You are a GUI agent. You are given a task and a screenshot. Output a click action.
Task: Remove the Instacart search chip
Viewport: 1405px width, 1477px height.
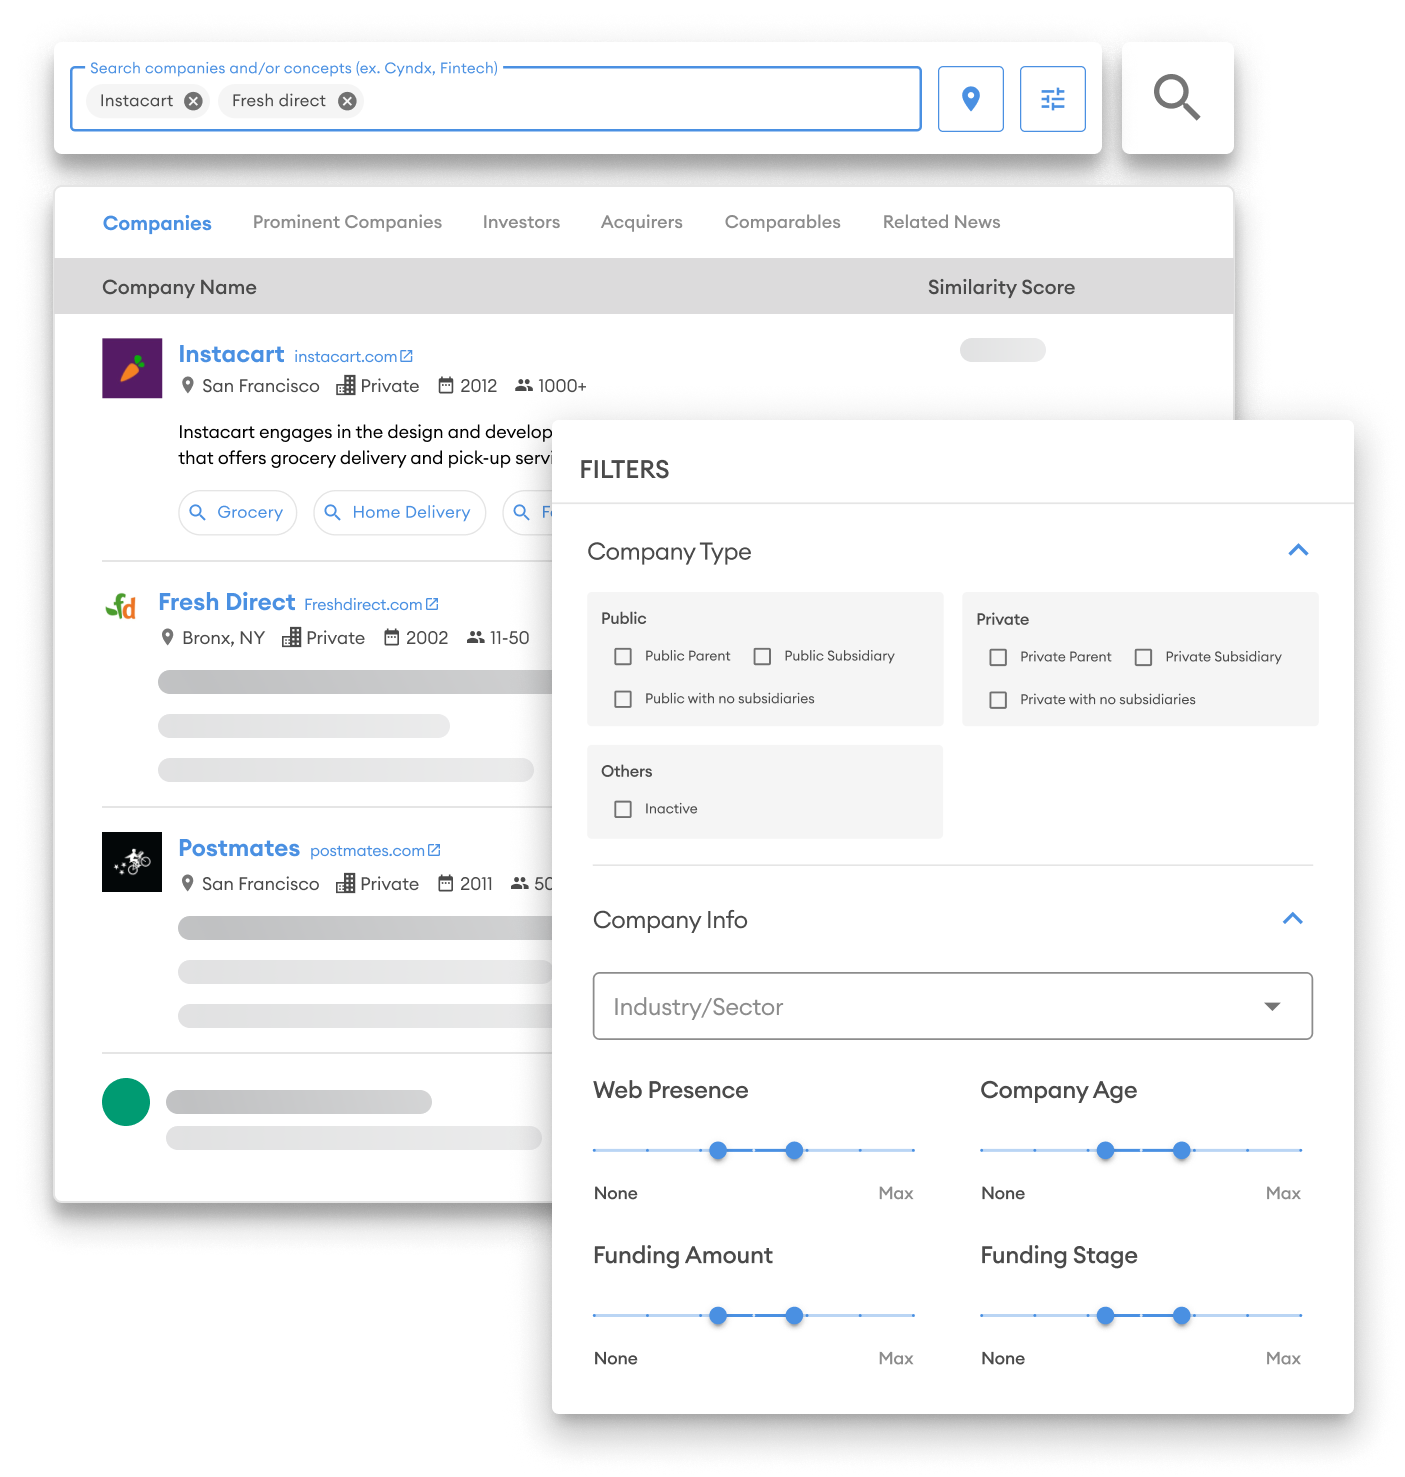pyautogui.click(x=194, y=101)
